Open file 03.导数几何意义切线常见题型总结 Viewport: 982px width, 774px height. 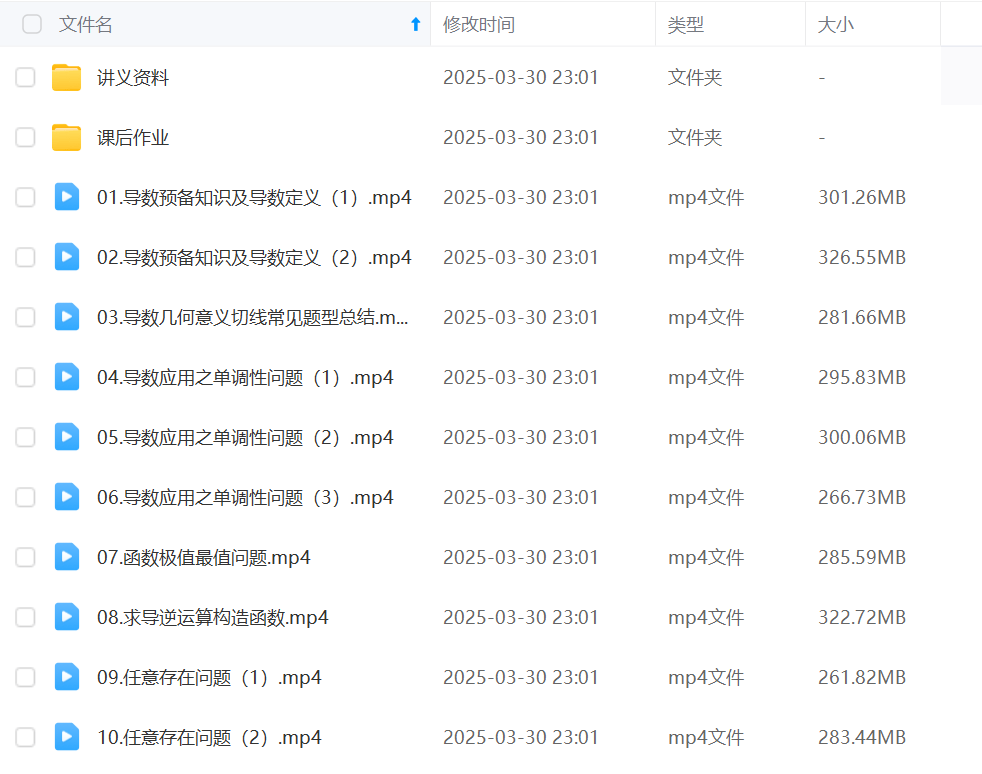click(x=252, y=317)
